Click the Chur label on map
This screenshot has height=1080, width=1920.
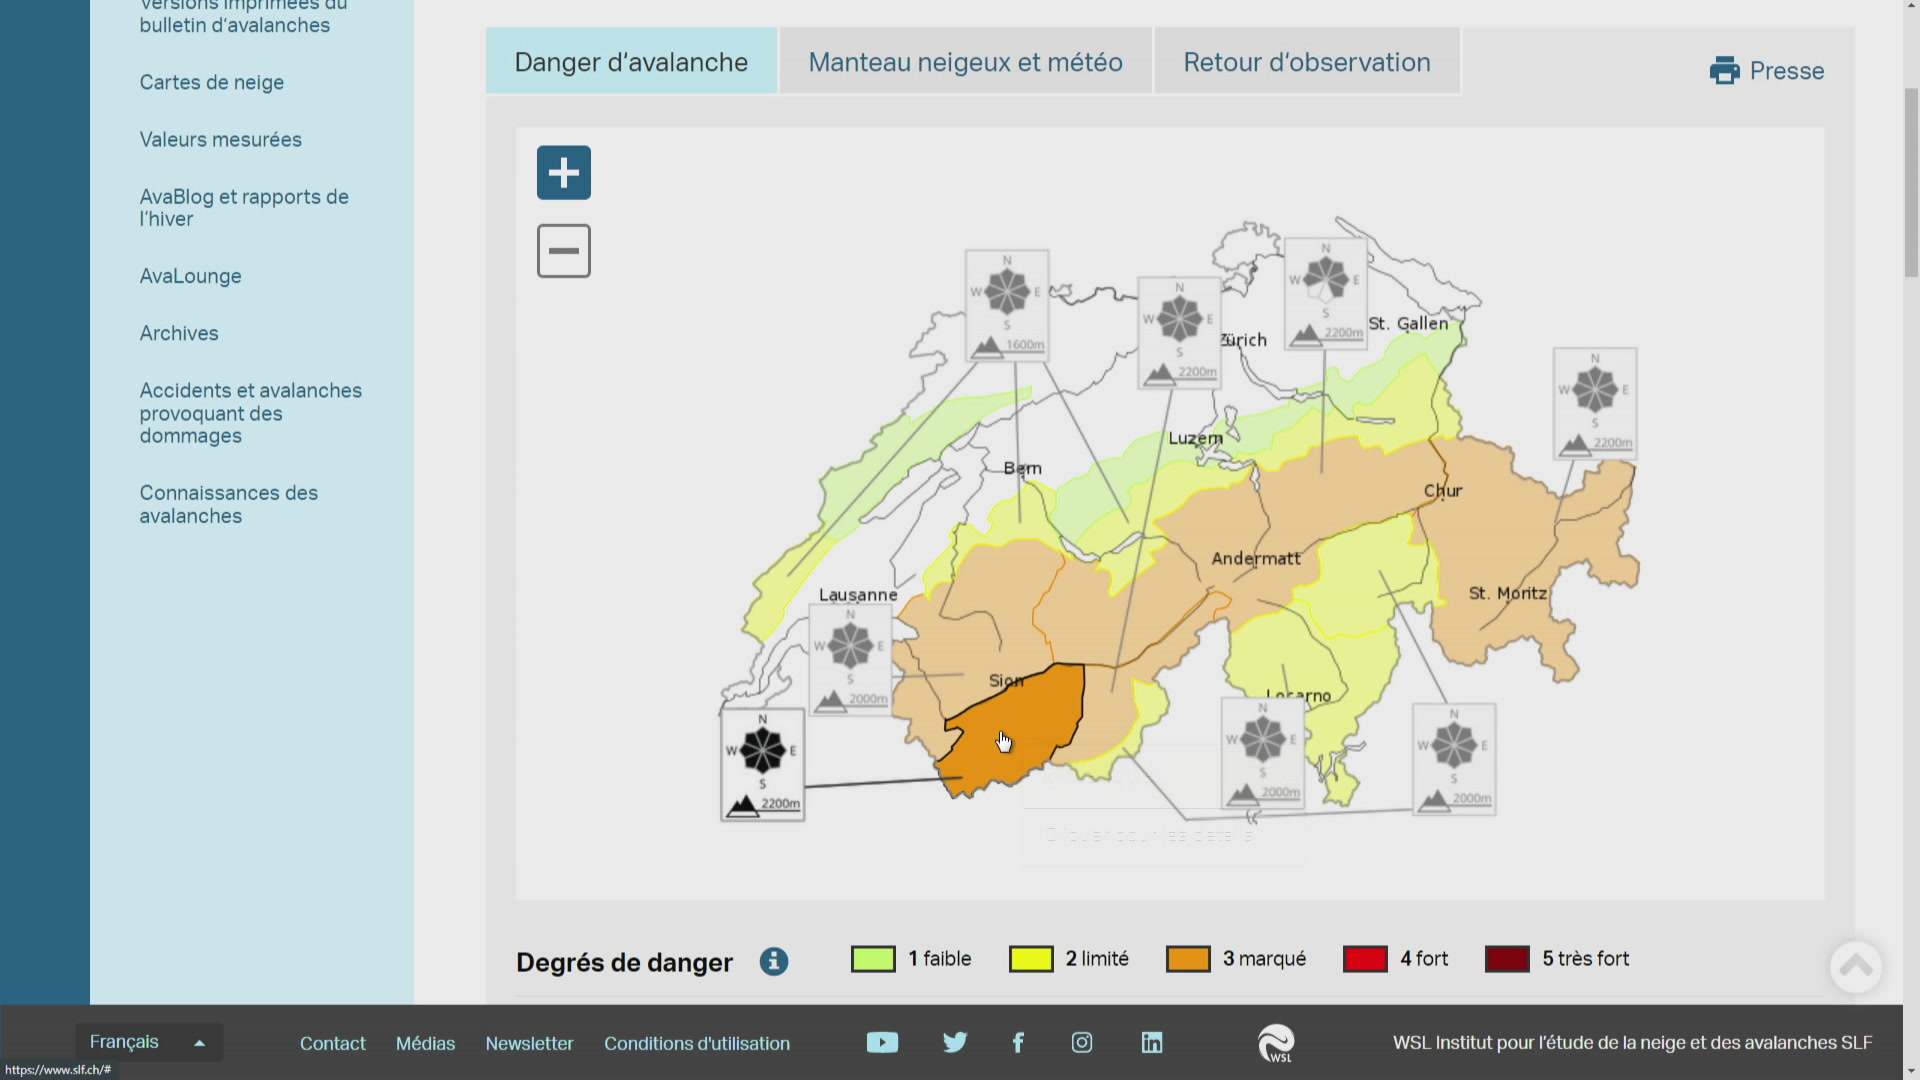tap(1443, 490)
